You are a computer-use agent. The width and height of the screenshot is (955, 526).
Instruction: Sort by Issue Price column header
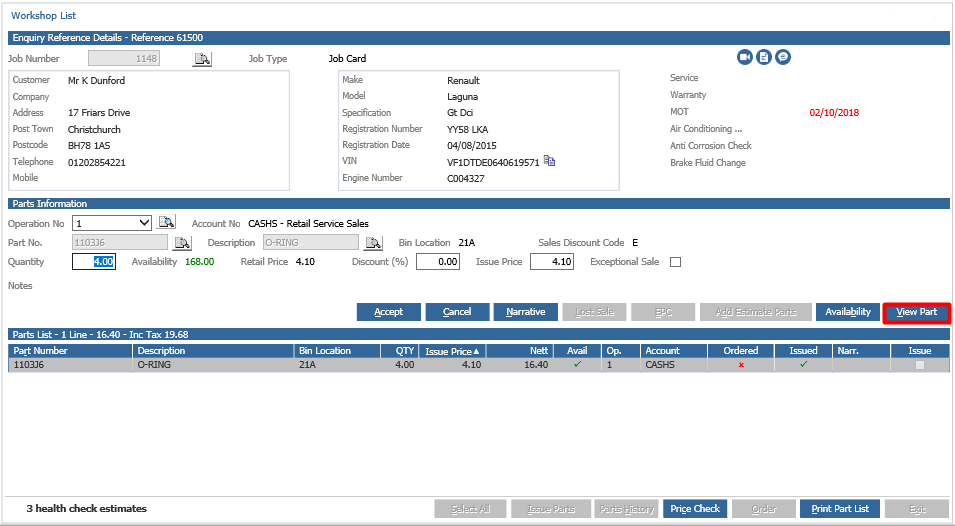pos(452,351)
